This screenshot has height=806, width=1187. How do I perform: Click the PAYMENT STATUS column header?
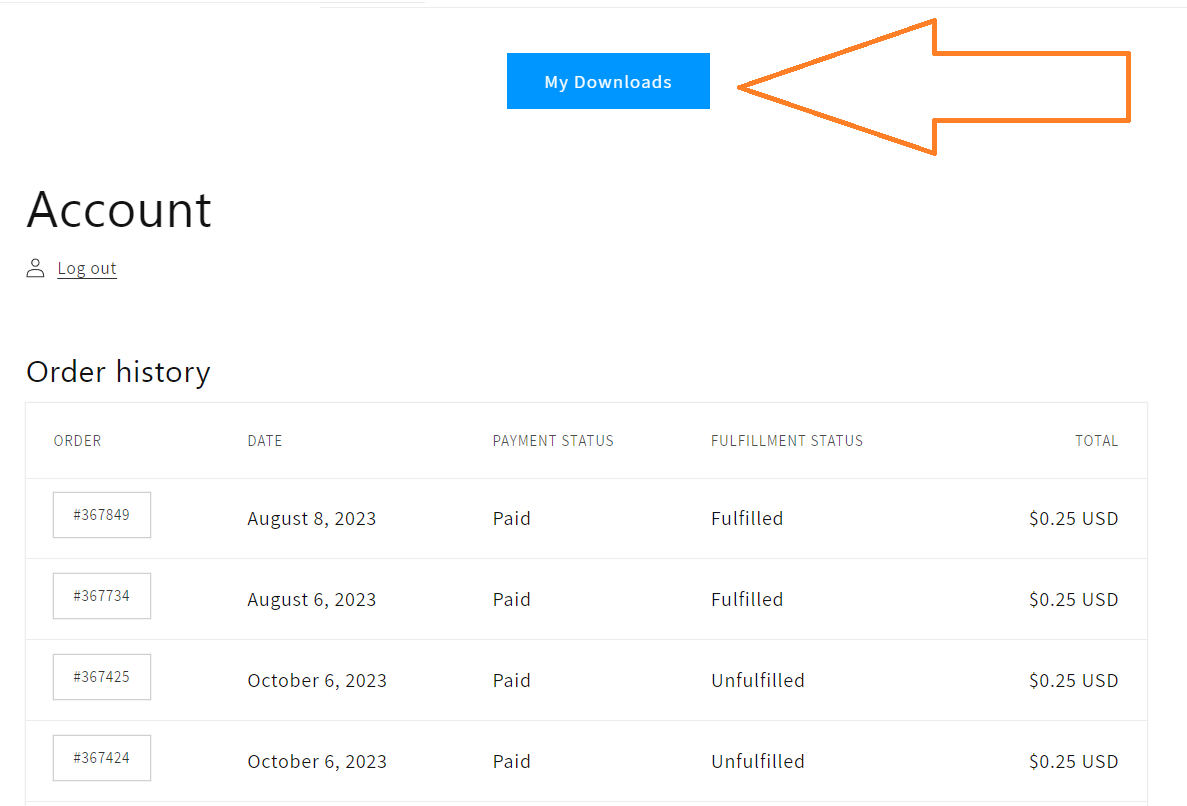pos(553,441)
